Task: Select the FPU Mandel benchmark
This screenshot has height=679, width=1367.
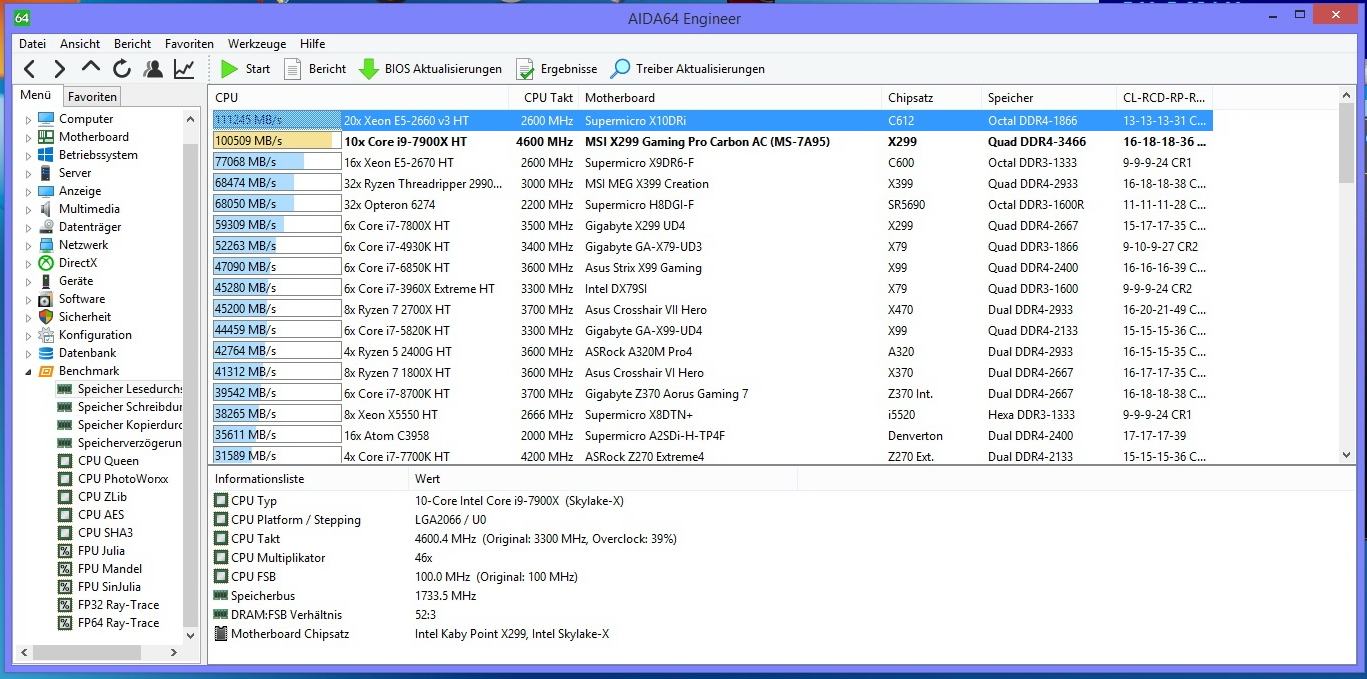Action: [x=100, y=569]
